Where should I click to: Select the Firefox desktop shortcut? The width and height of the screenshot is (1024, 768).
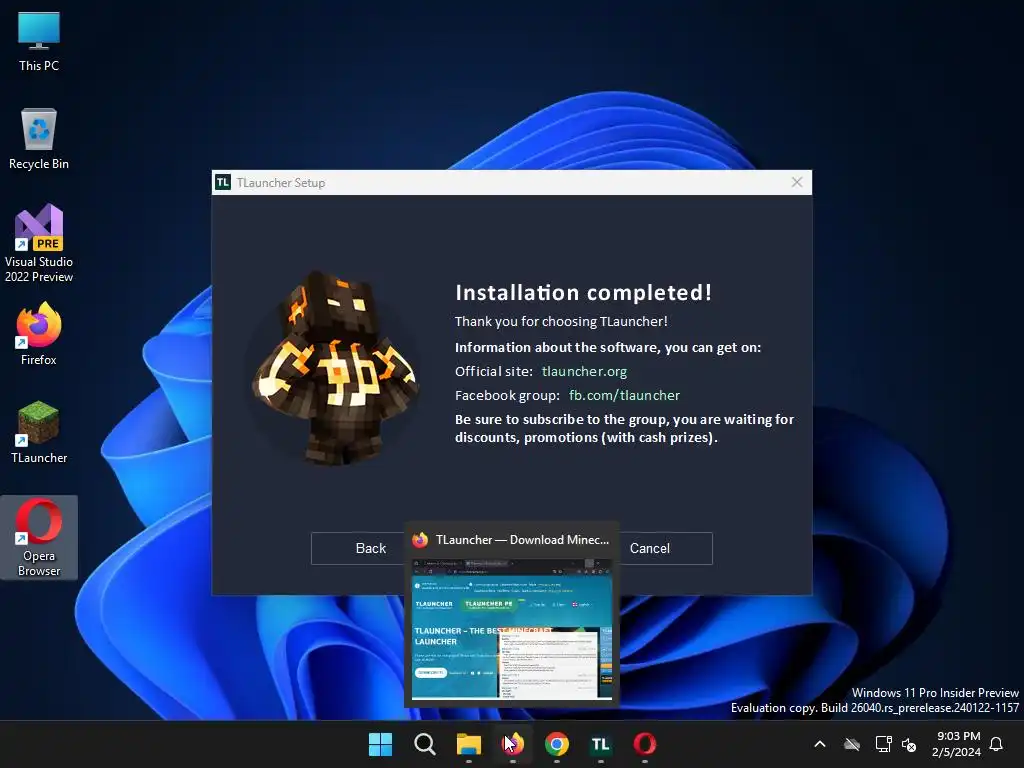[39, 334]
